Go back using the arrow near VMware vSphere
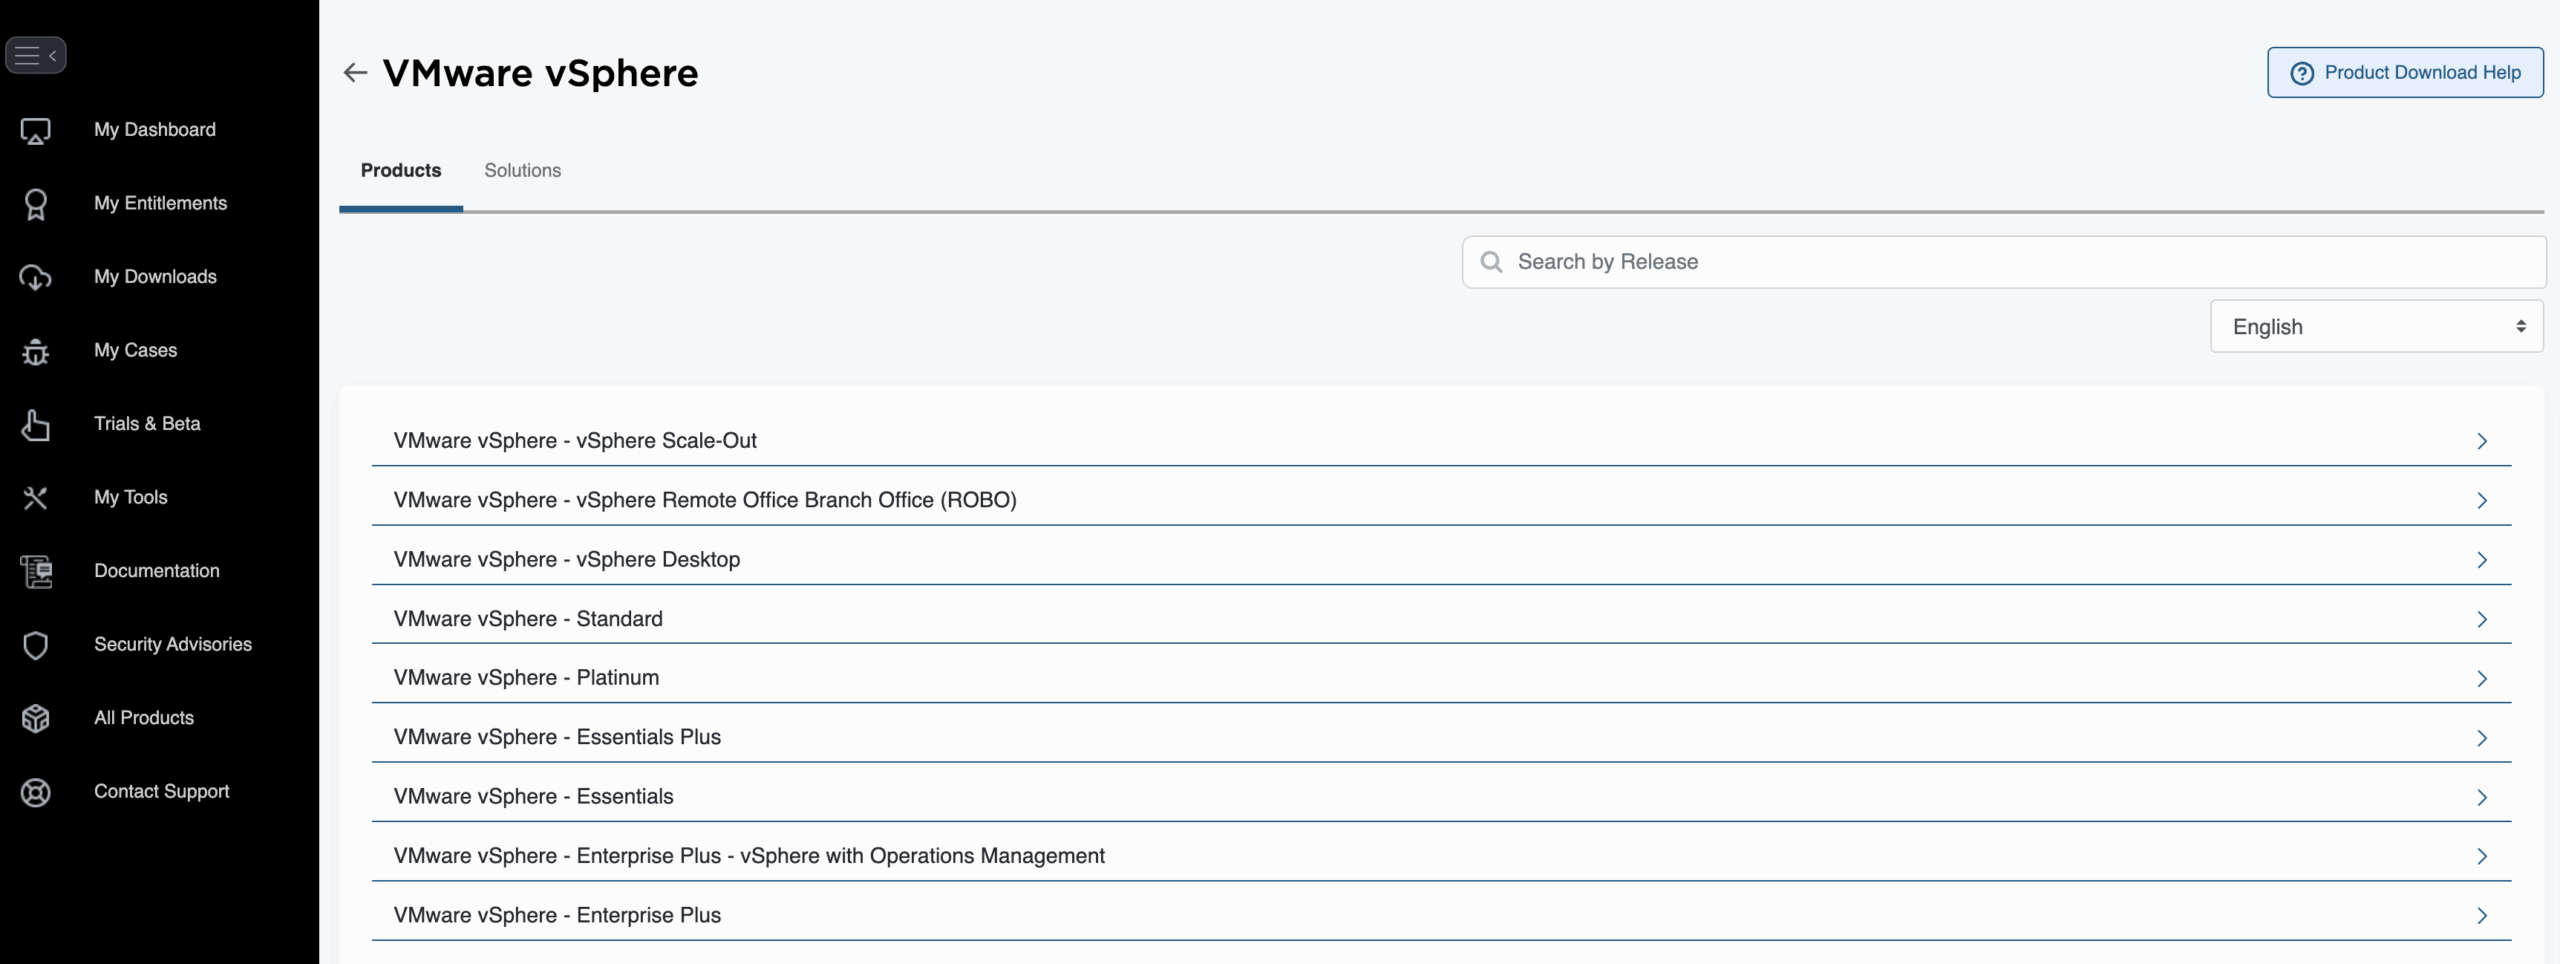Screen dimensions: 2560x964 [355, 72]
